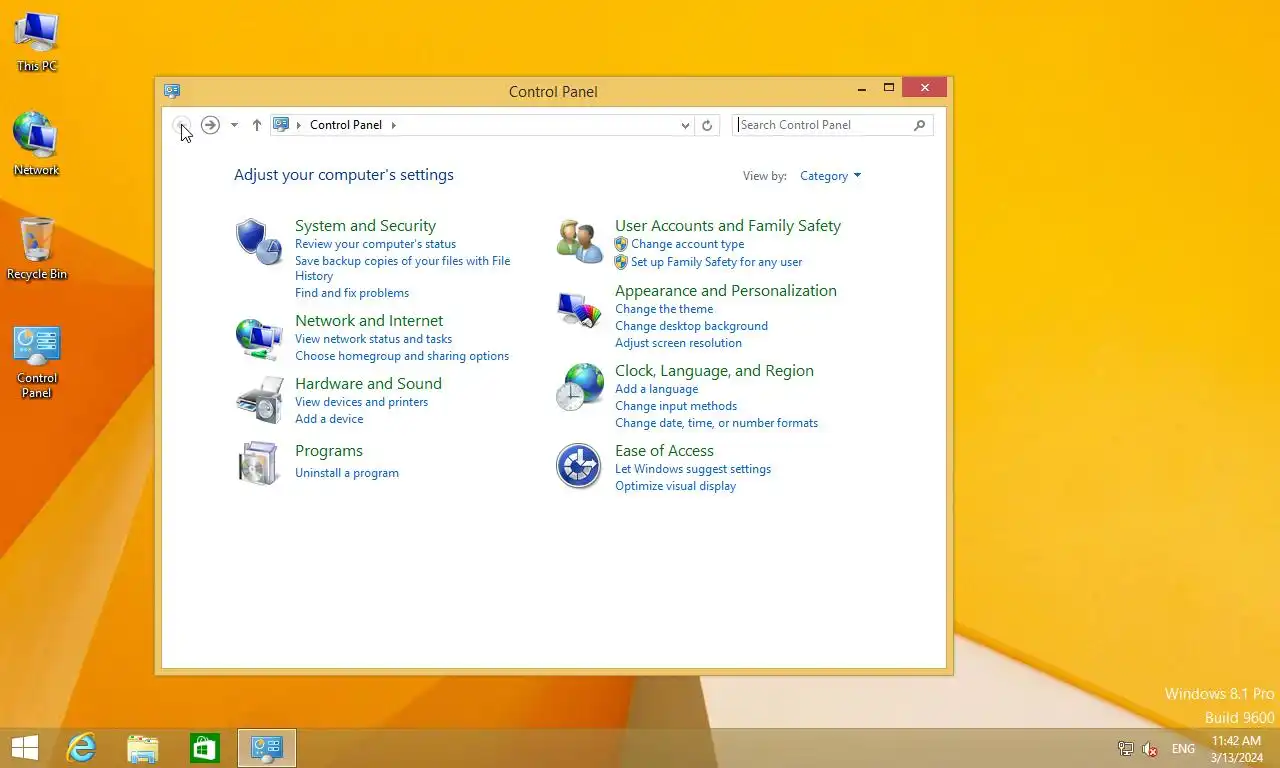1280x768 pixels.
Task: Click Choose homegroup and sharing options
Action: click(402, 356)
